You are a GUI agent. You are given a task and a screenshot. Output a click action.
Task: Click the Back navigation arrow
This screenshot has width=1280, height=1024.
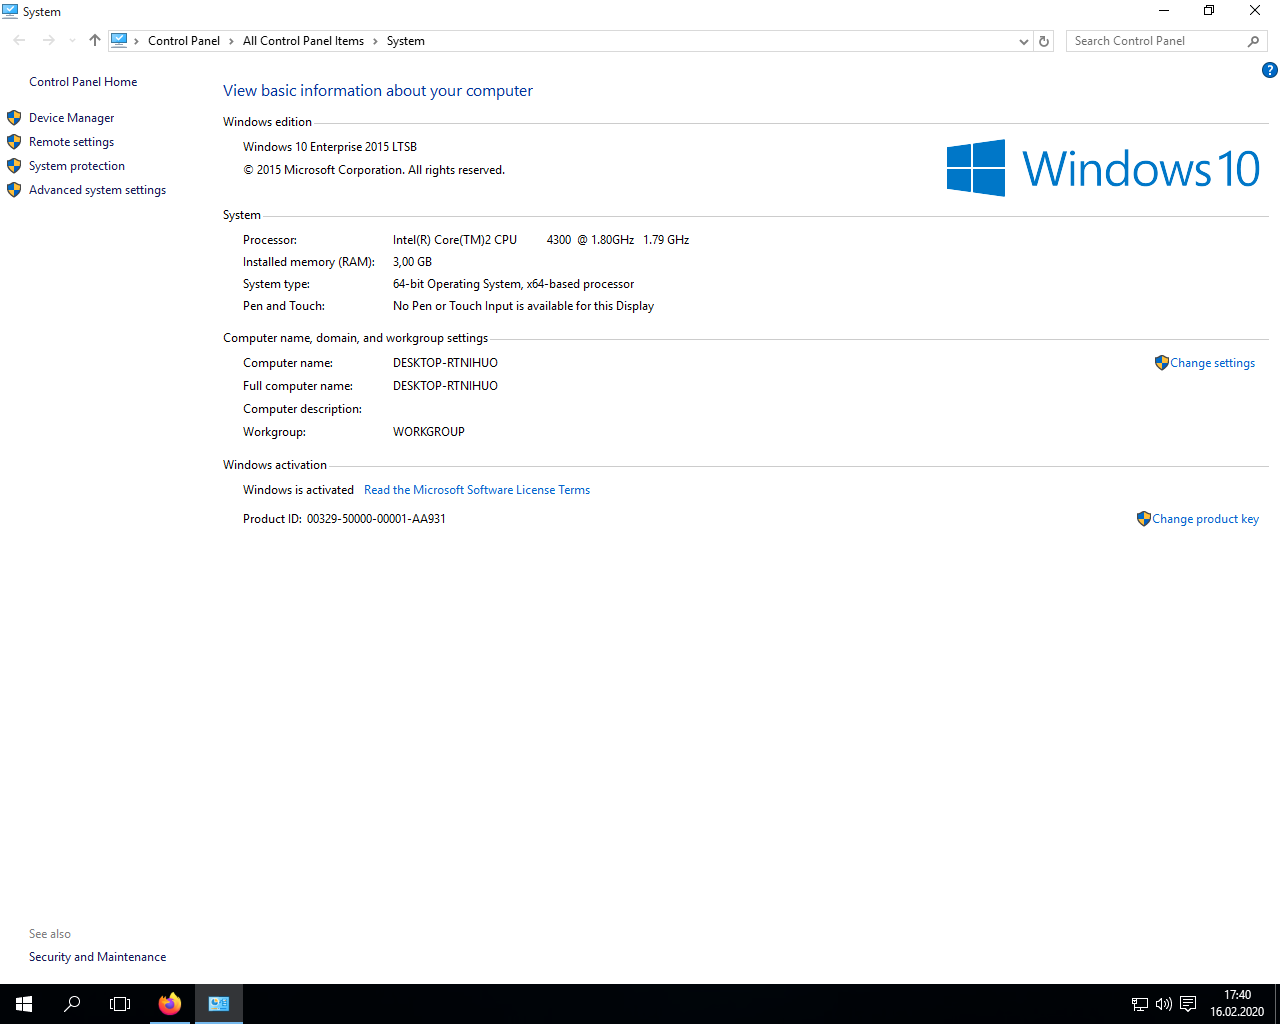click(x=19, y=41)
